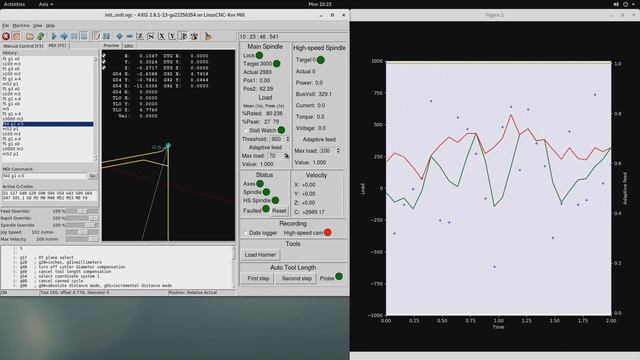Click the Load Haimer button
640x360 pixels.
pyautogui.click(x=260, y=255)
